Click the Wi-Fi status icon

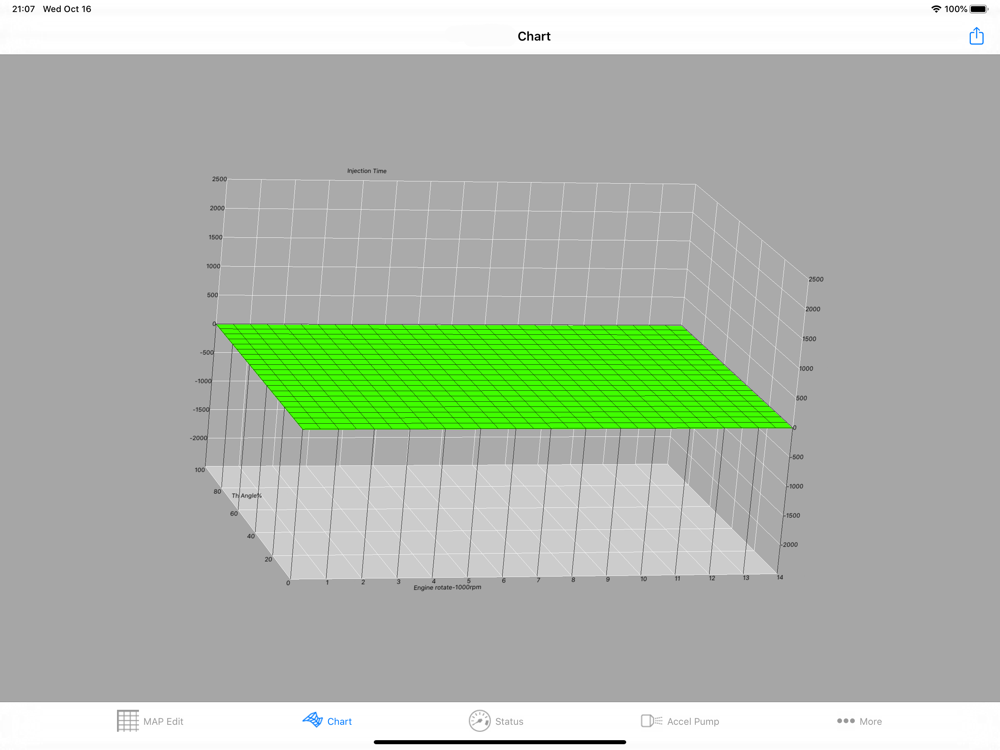(x=936, y=9)
